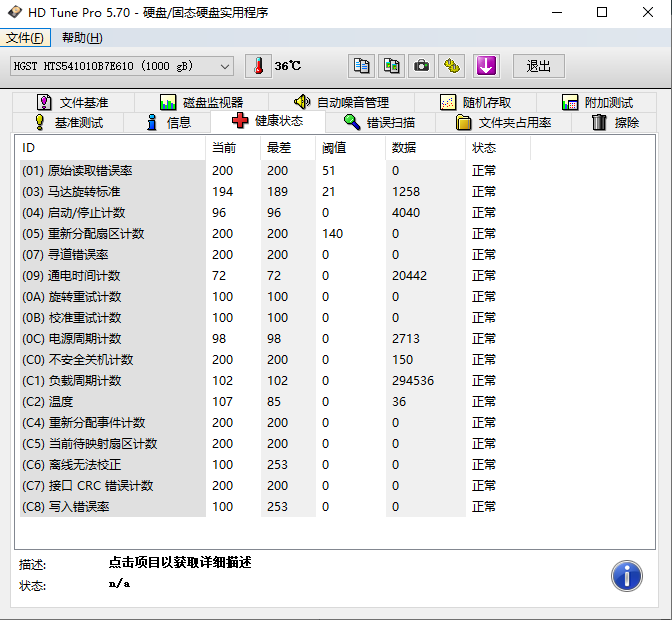Image resolution: width=672 pixels, height=620 pixels.
Task: Minimize the HD Tune Pro window
Action: [557, 12]
